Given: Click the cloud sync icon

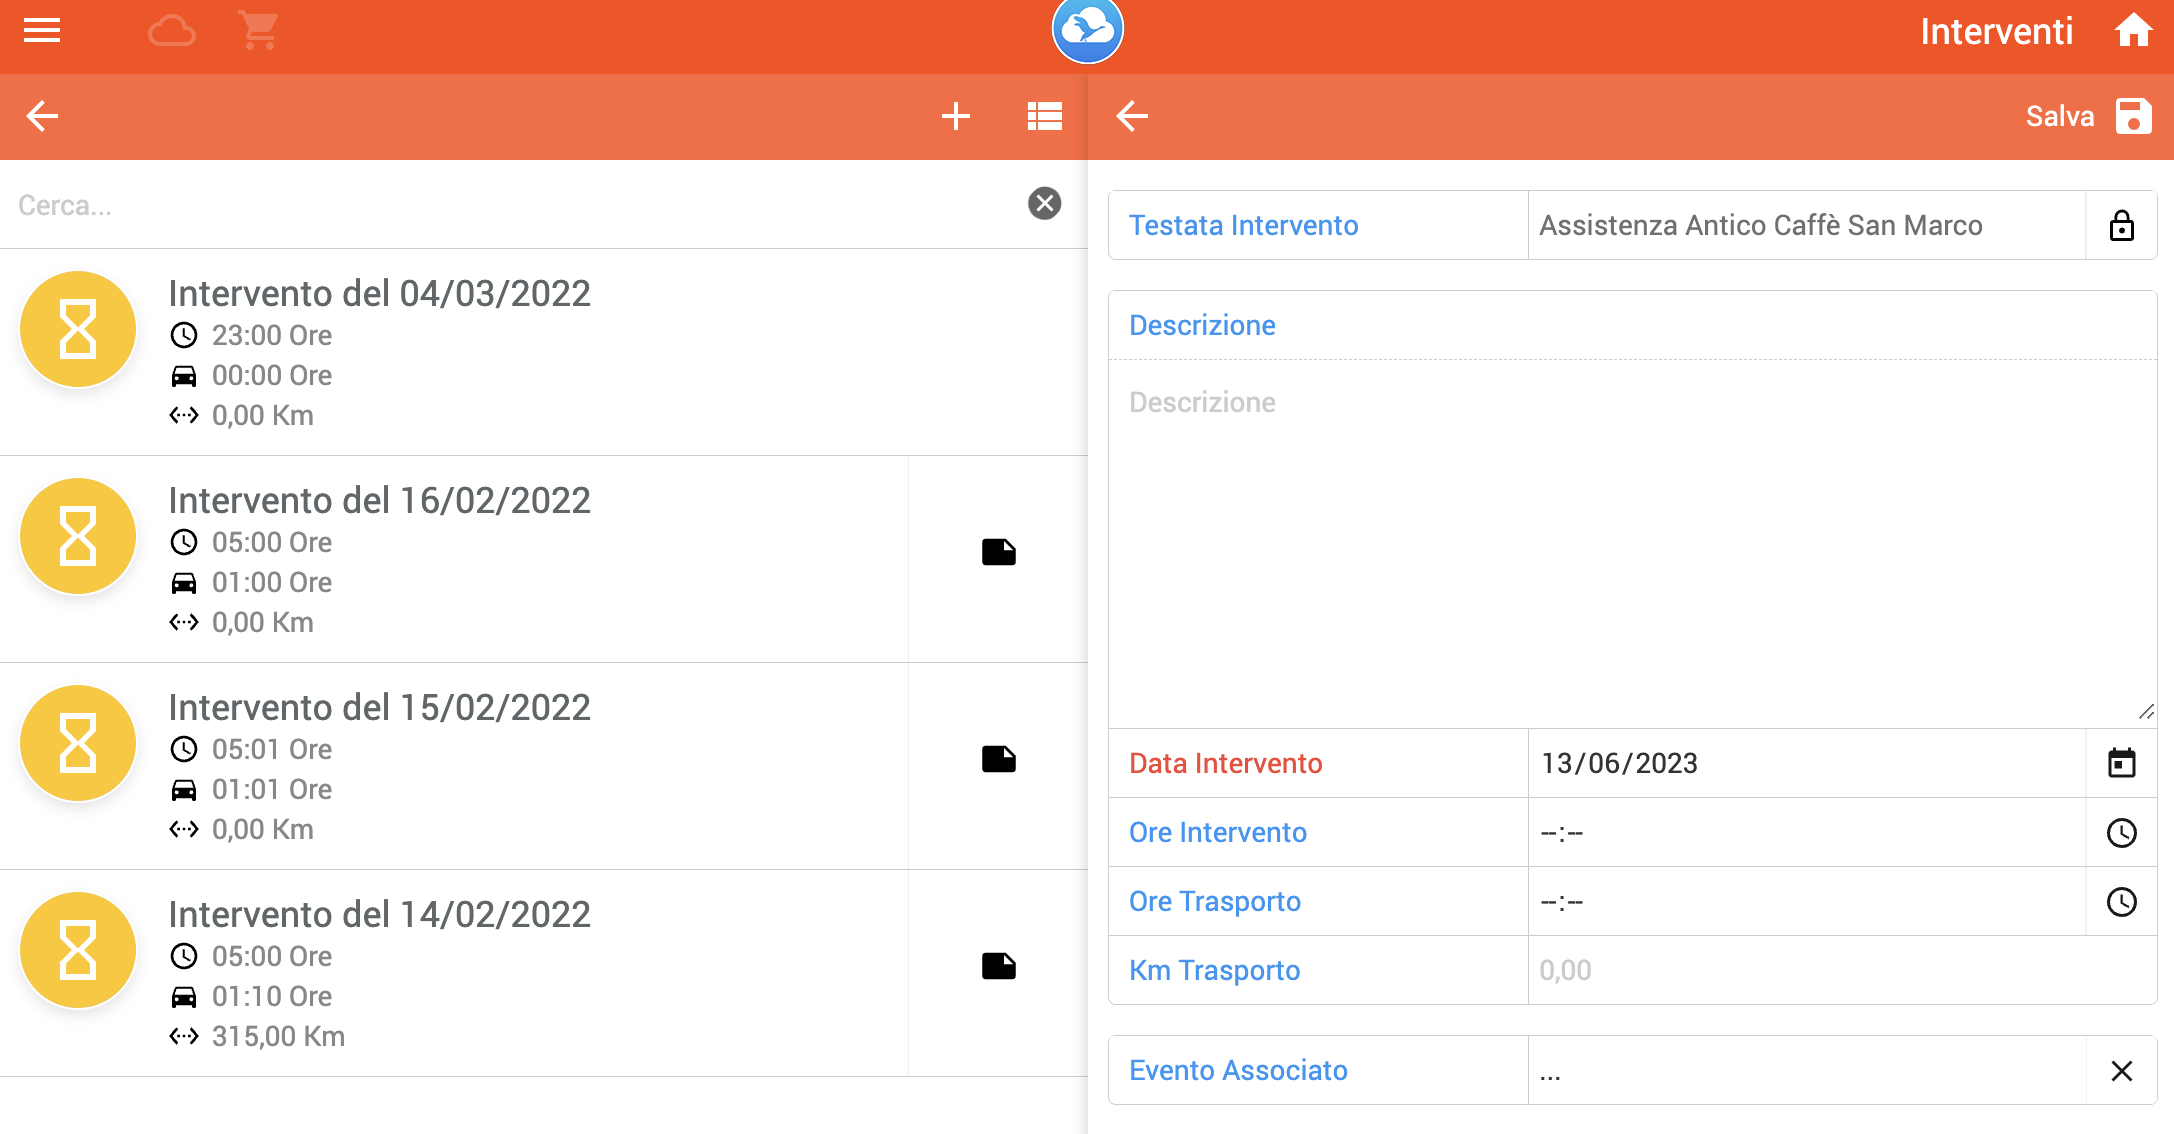Looking at the screenshot, I should coord(172,31).
